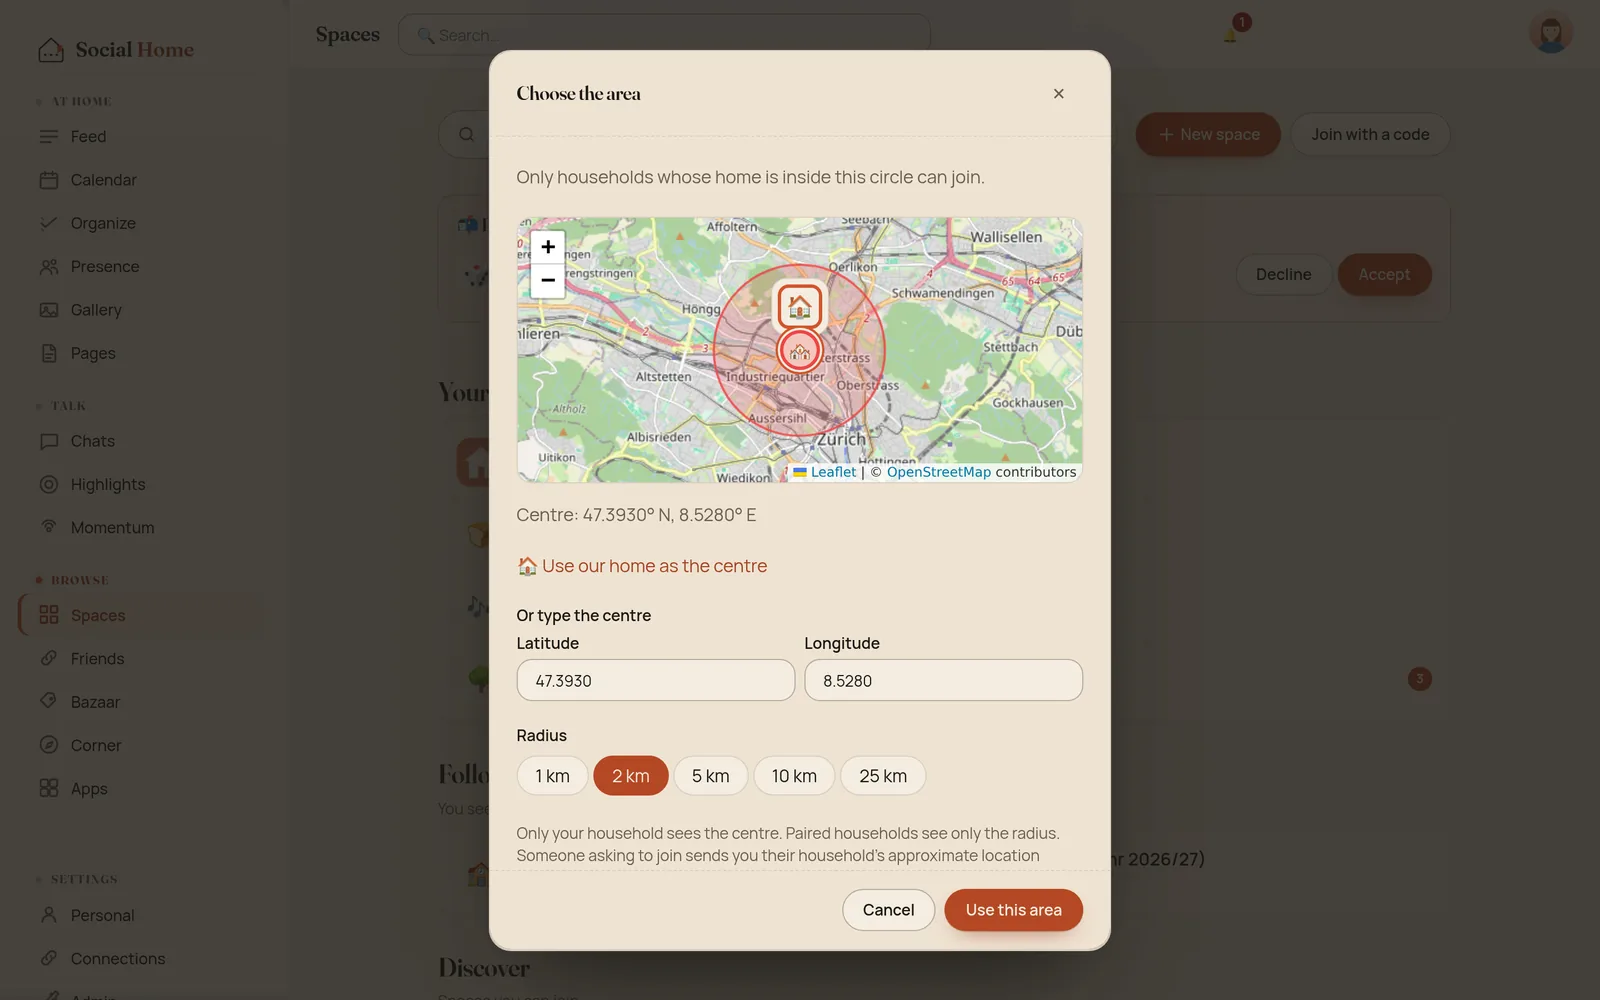Click the Latitude input field
The image size is (1600, 1000).
[656, 680]
